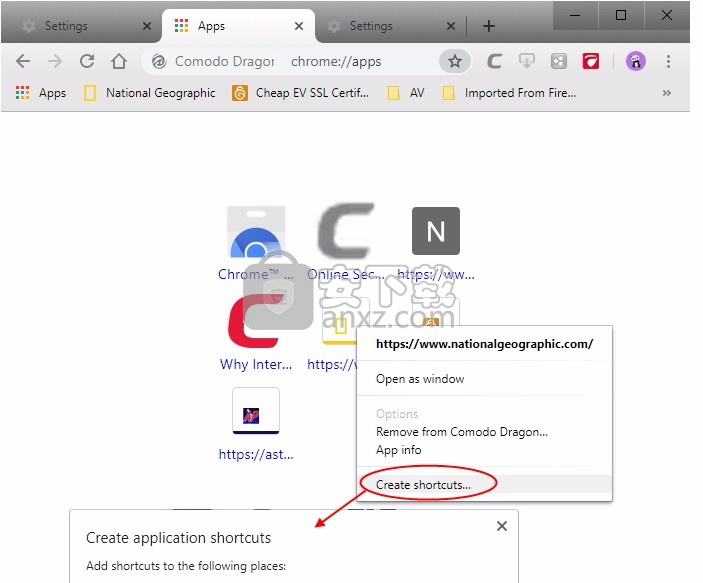The image size is (703, 583).
Task: Open Imported From Fire bookmarks folder
Action: coord(509,93)
